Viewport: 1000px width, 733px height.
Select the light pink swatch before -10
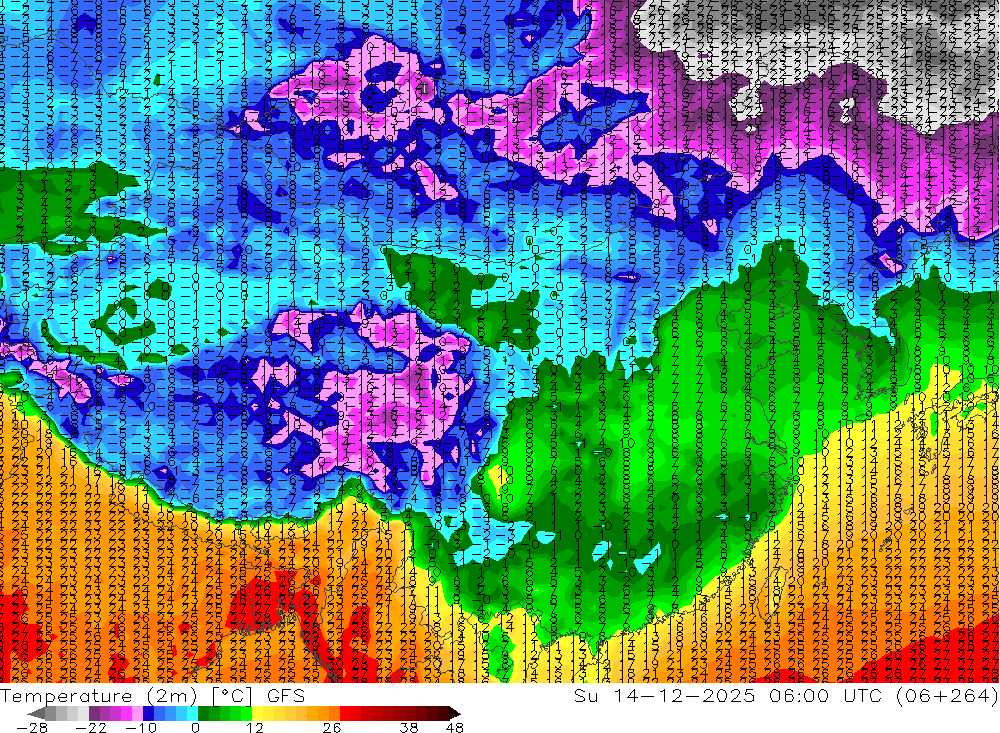pyautogui.click(x=138, y=714)
